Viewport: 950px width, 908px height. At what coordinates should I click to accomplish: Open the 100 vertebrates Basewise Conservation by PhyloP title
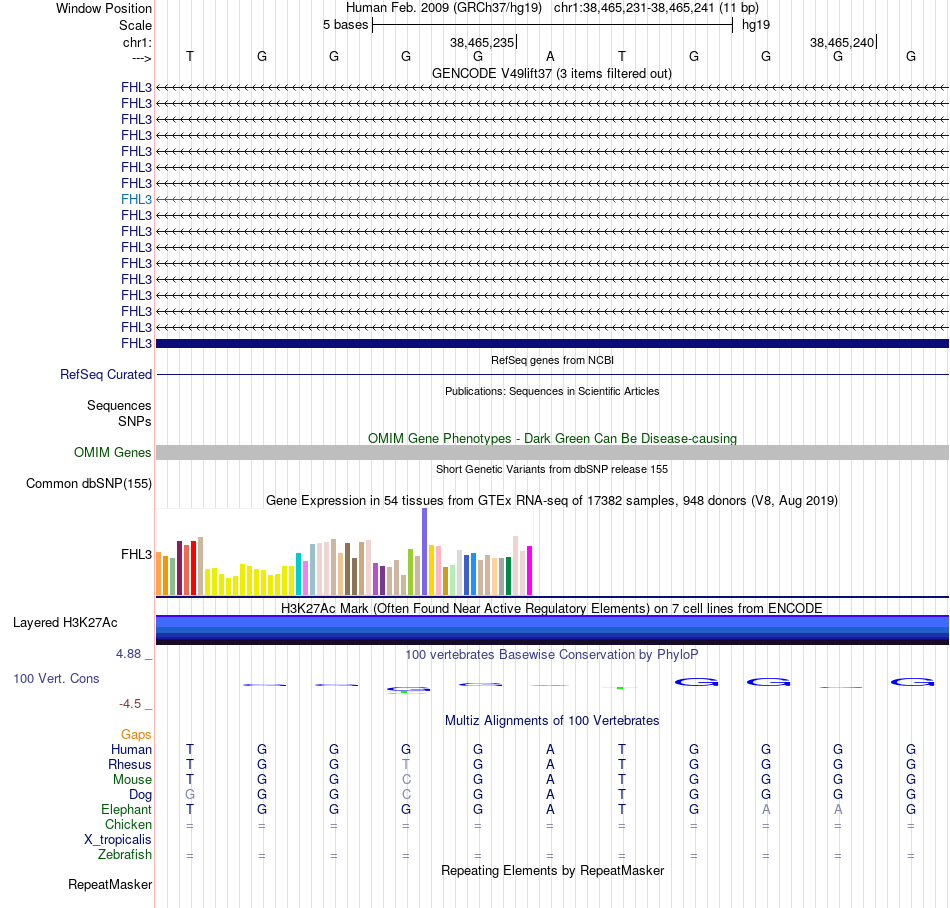(552, 654)
